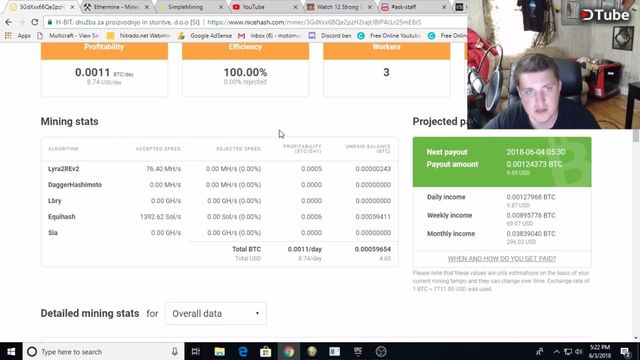Click the H-BIT site security certificate label
This screenshot has height=360, width=640.
(124, 22)
